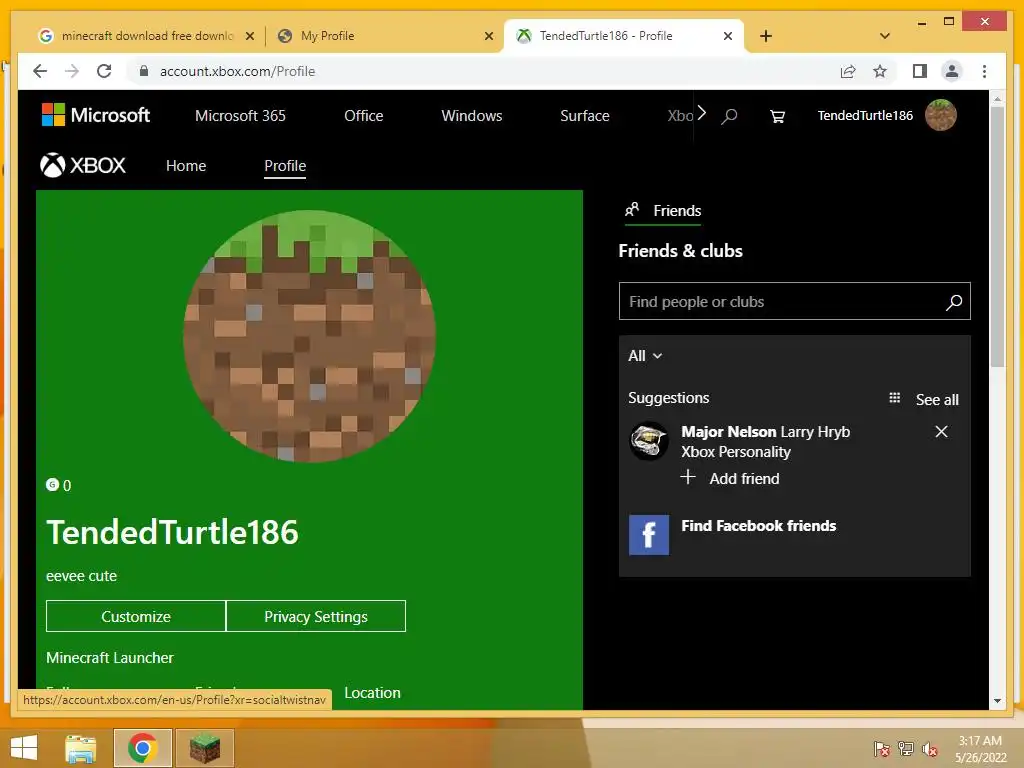Click the Facebook logo icon

(648, 535)
